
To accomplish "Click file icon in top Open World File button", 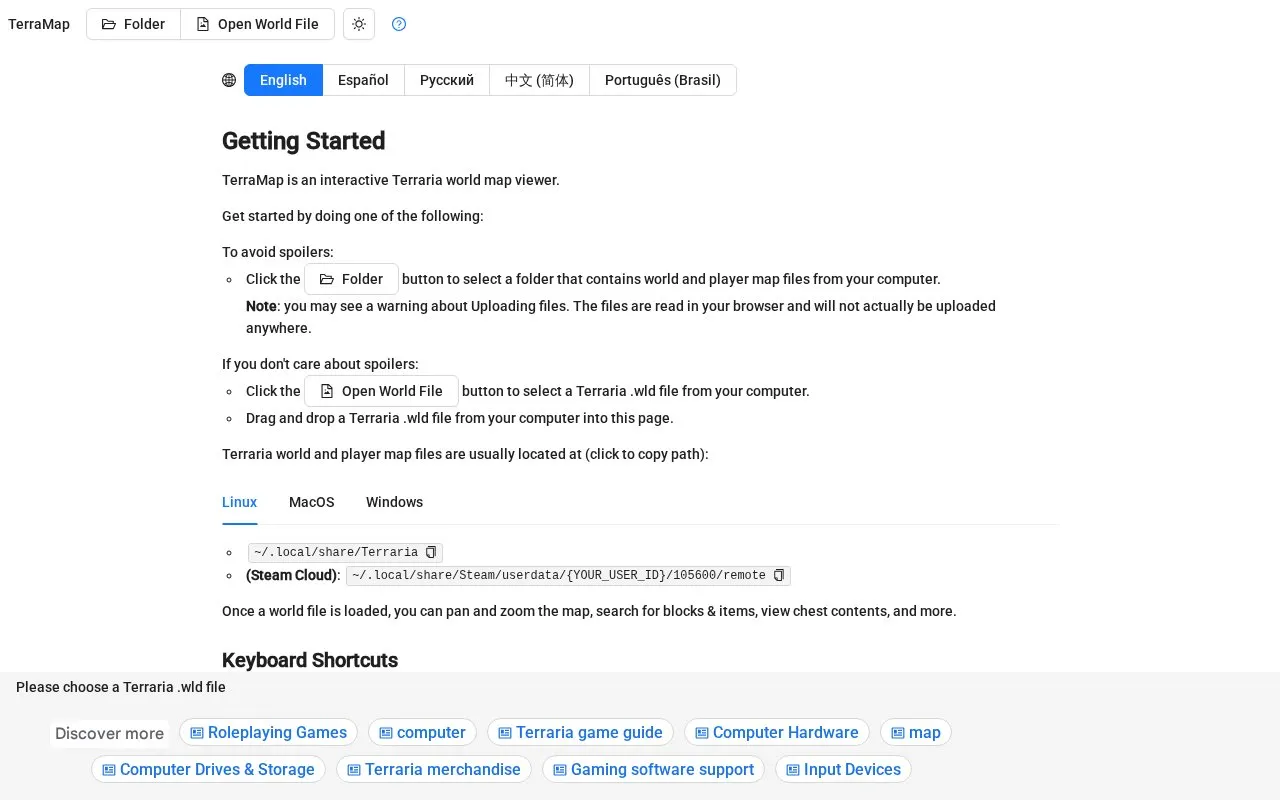I will click(x=203, y=24).
